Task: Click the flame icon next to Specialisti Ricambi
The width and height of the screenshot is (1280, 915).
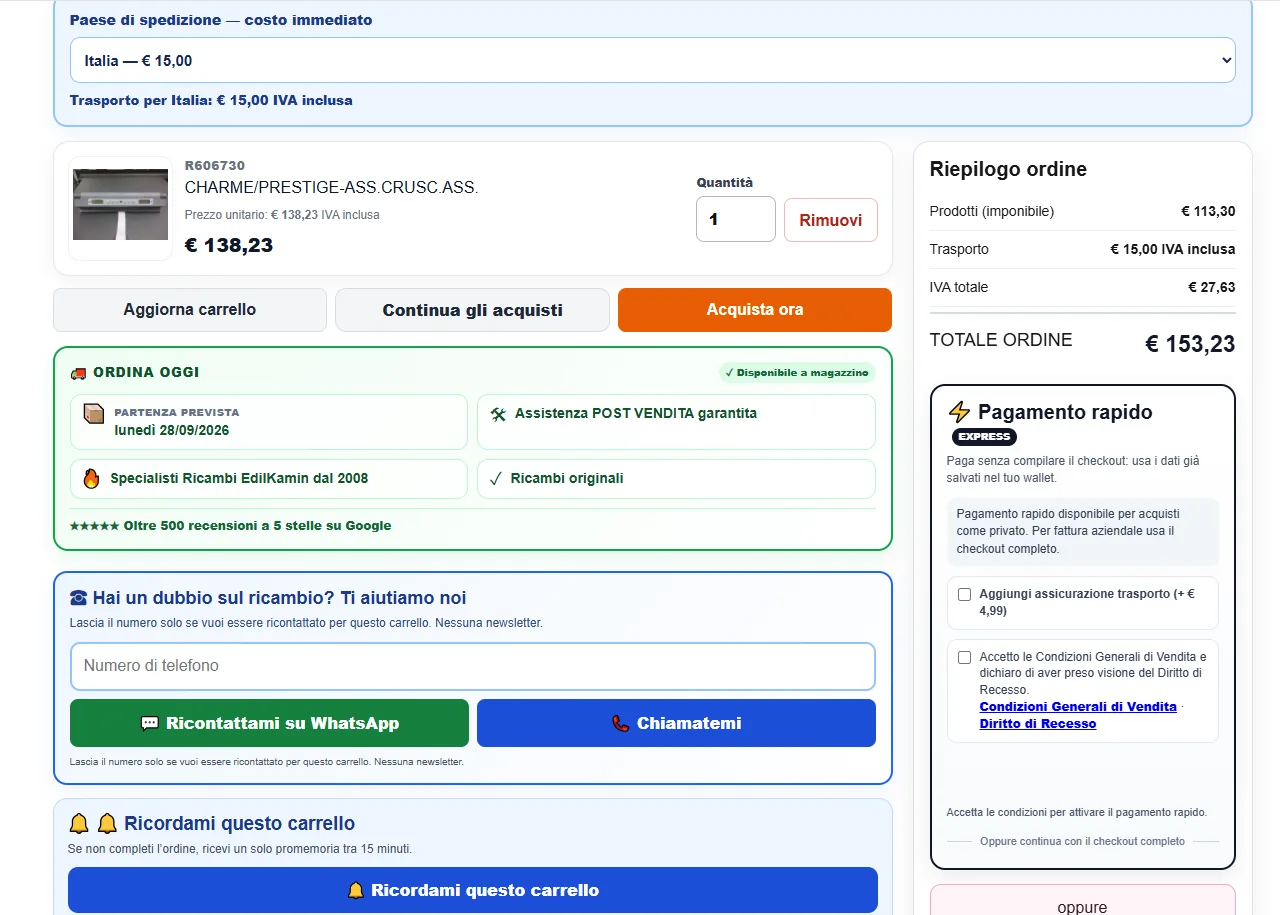Action: [x=91, y=478]
